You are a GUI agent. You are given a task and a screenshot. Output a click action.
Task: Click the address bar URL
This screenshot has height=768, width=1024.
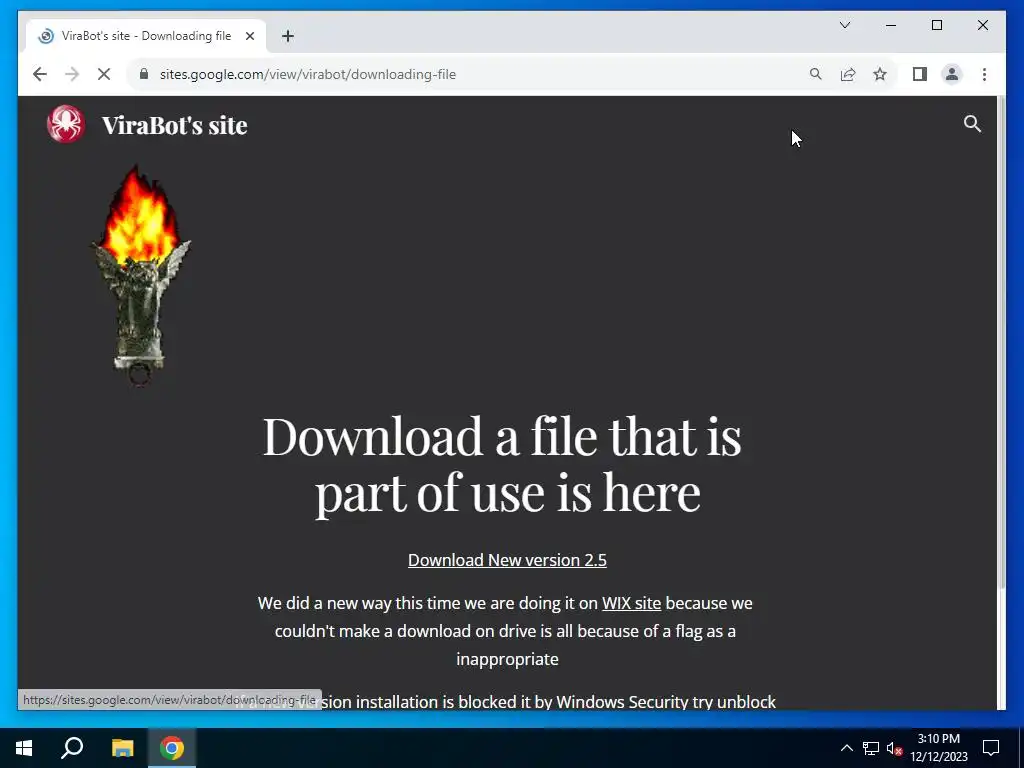[308, 74]
